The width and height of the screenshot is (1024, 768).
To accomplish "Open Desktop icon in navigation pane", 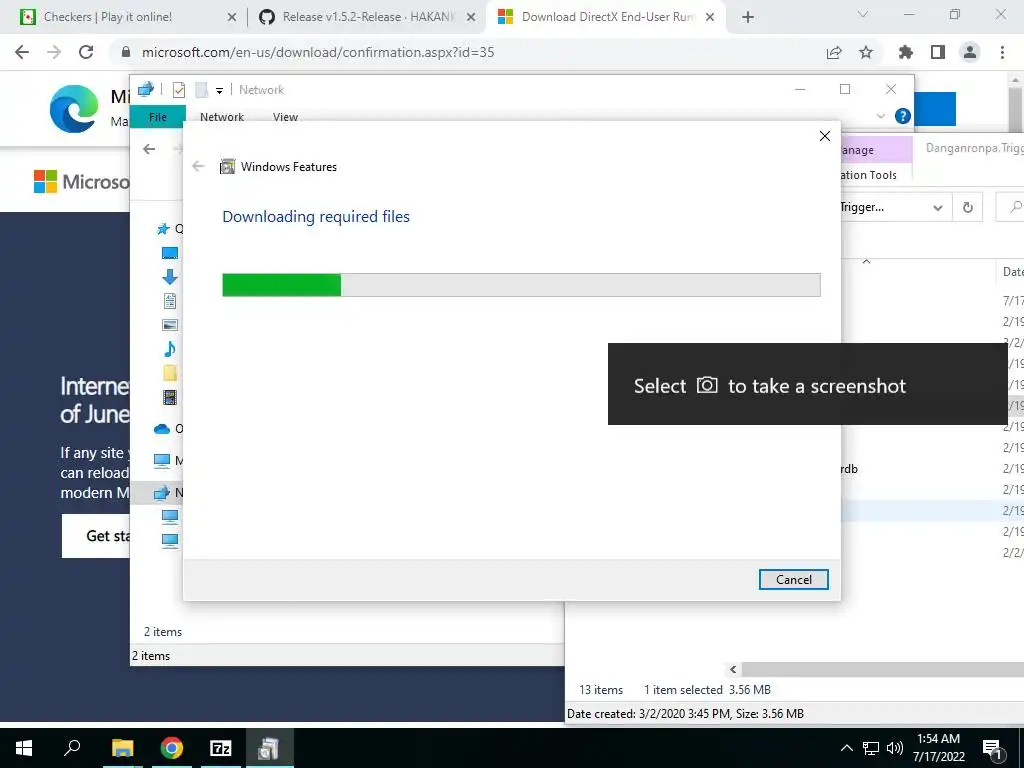I will coord(170,253).
